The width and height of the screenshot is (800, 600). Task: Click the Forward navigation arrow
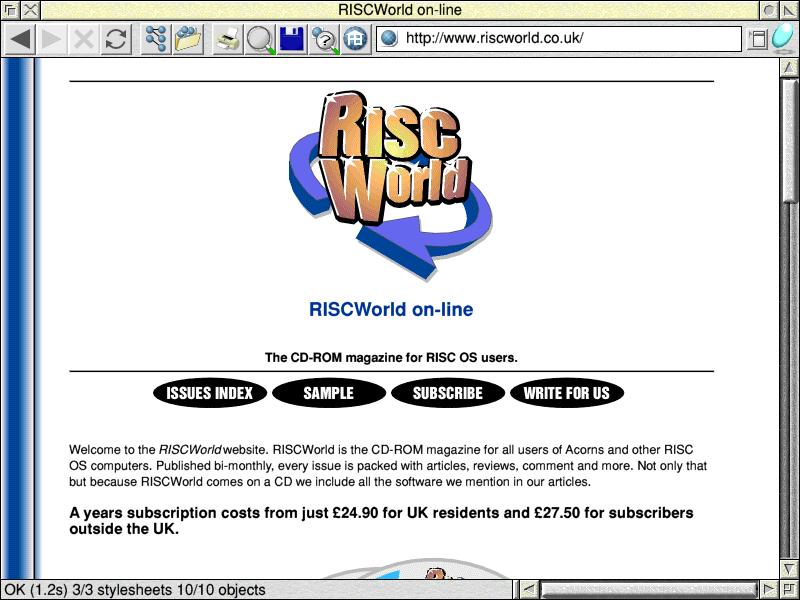click(53, 39)
